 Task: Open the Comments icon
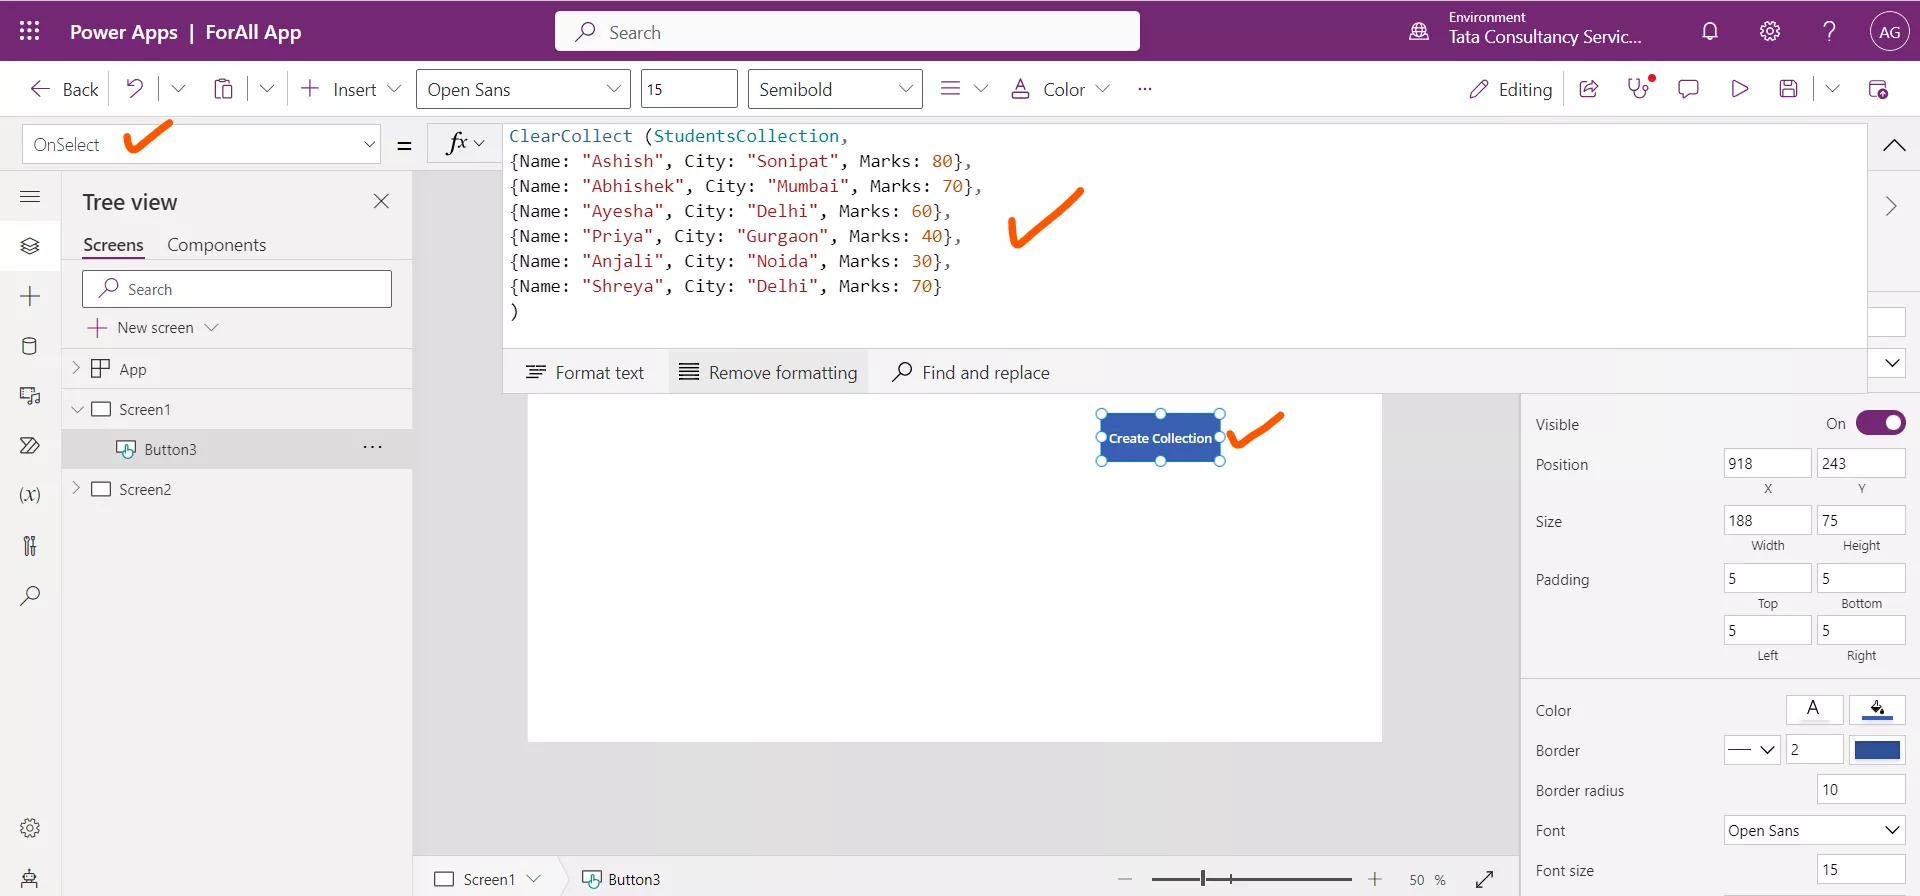click(1688, 89)
